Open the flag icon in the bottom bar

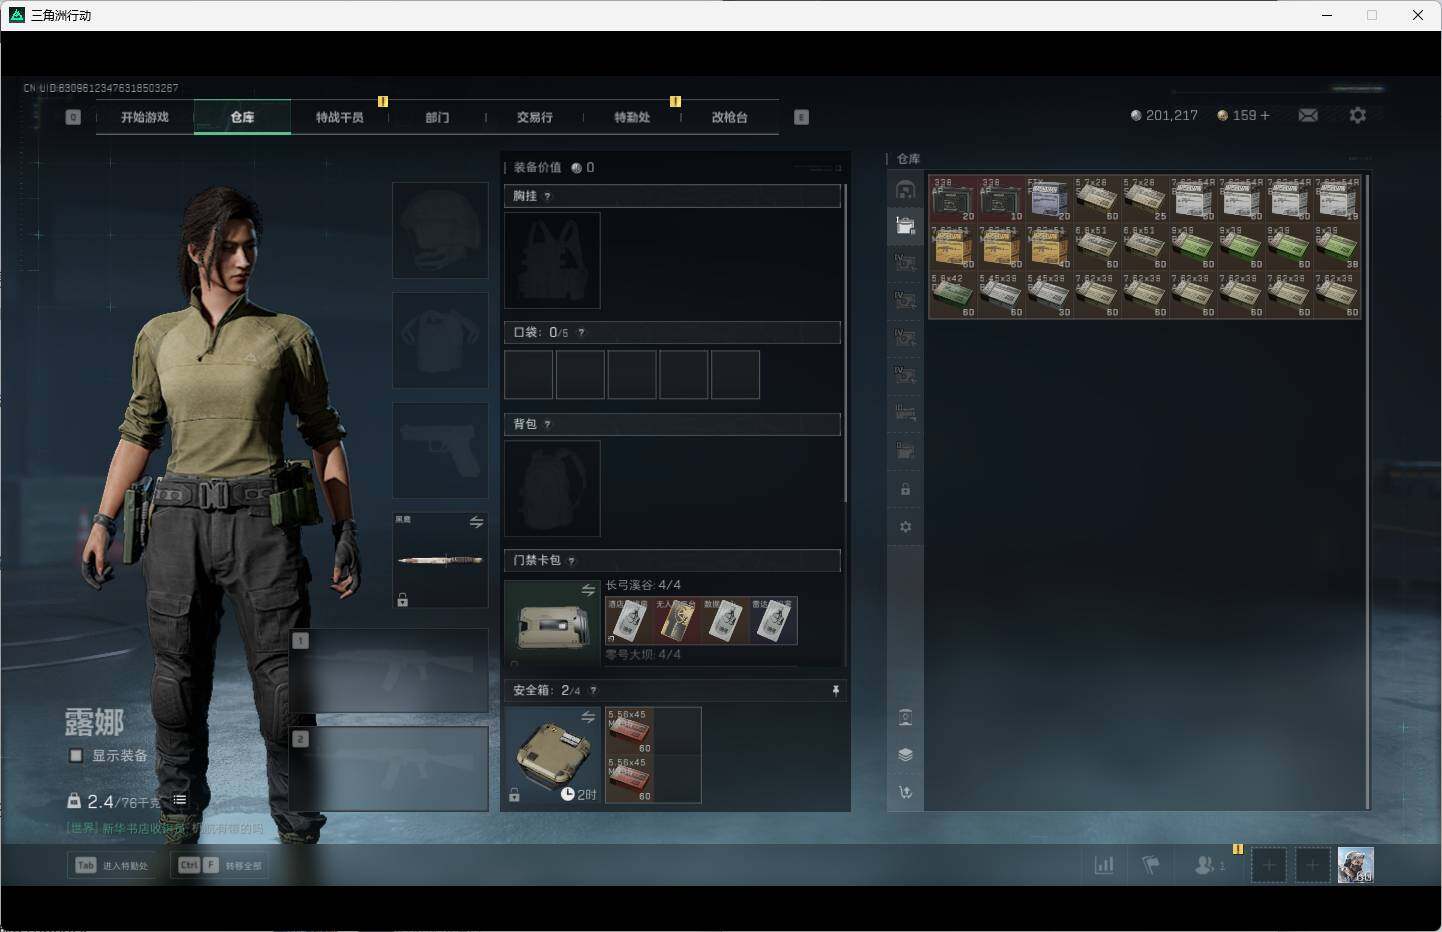point(1151,865)
